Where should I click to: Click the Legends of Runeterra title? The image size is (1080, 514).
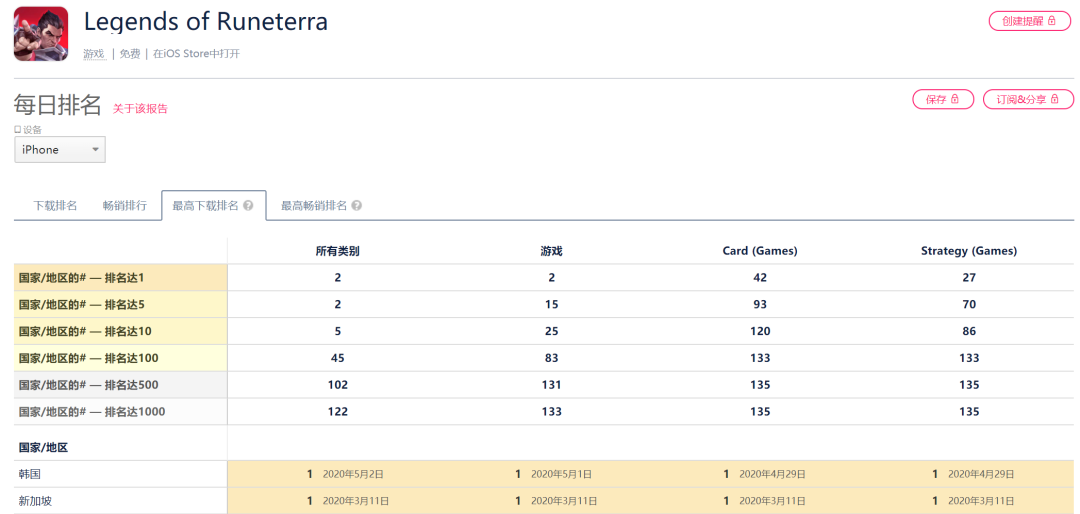(205, 22)
